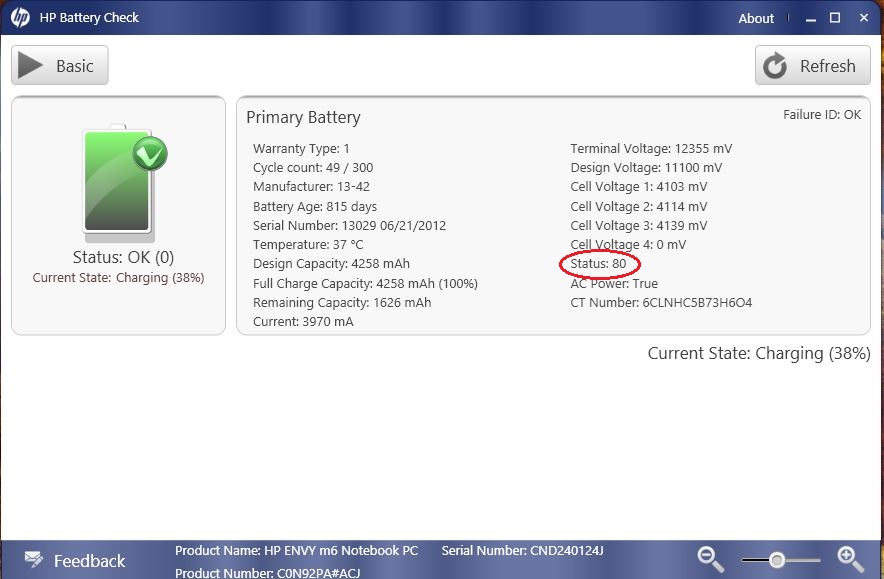This screenshot has width=884, height=579.
Task: Click 'AC Power: True' text
Action: pos(614,284)
